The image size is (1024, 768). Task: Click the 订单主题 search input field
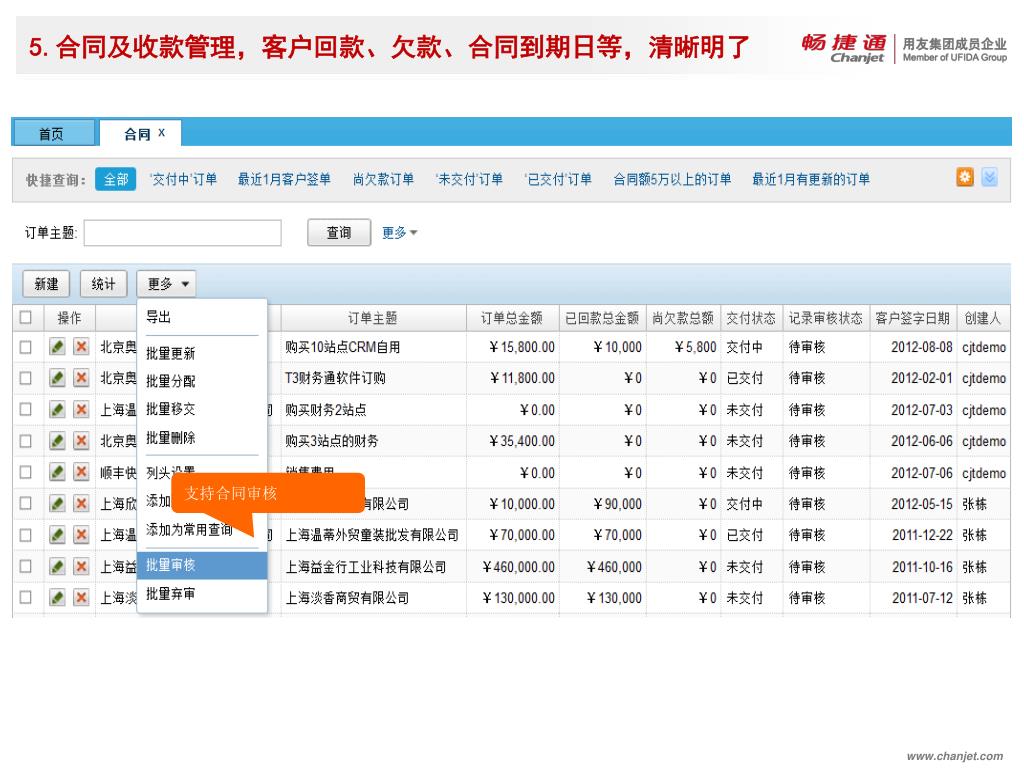click(x=182, y=233)
